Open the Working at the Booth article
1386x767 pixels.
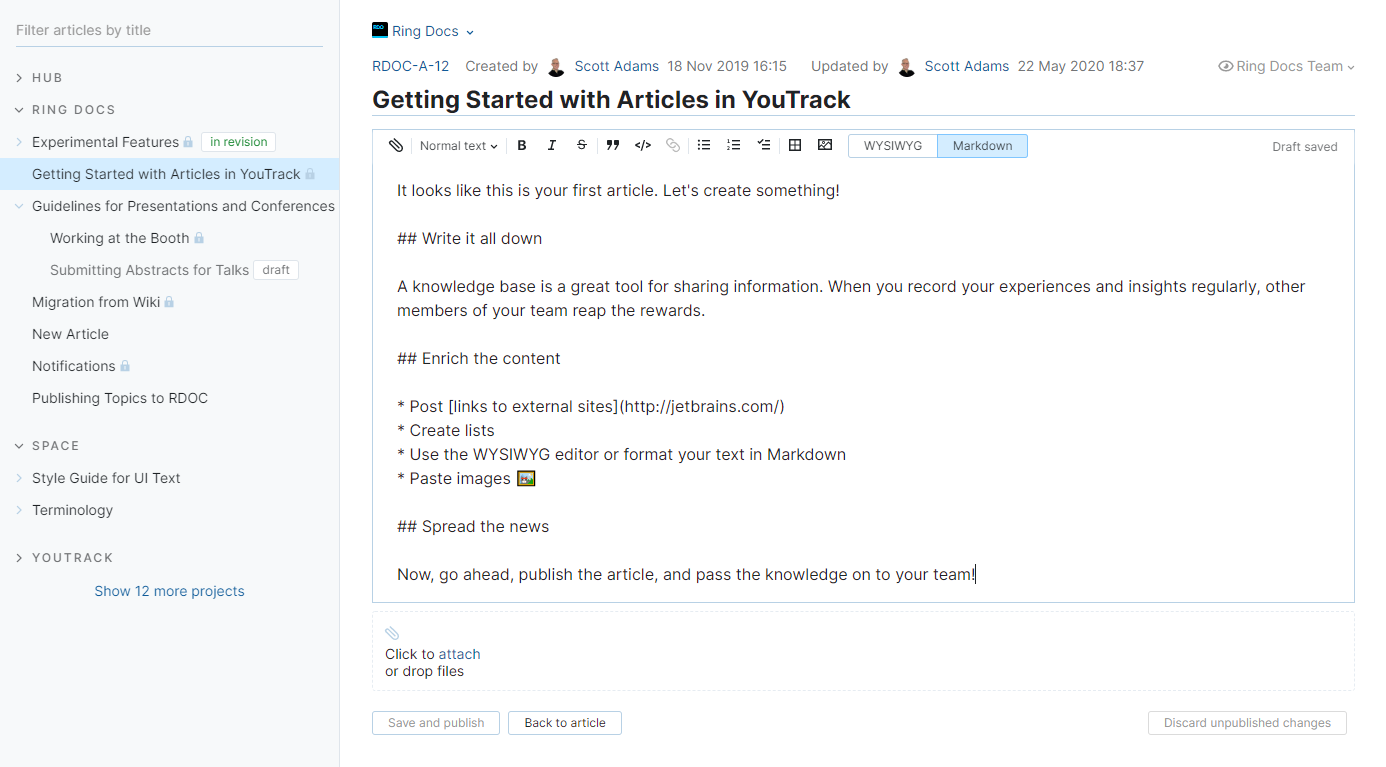(119, 238)
